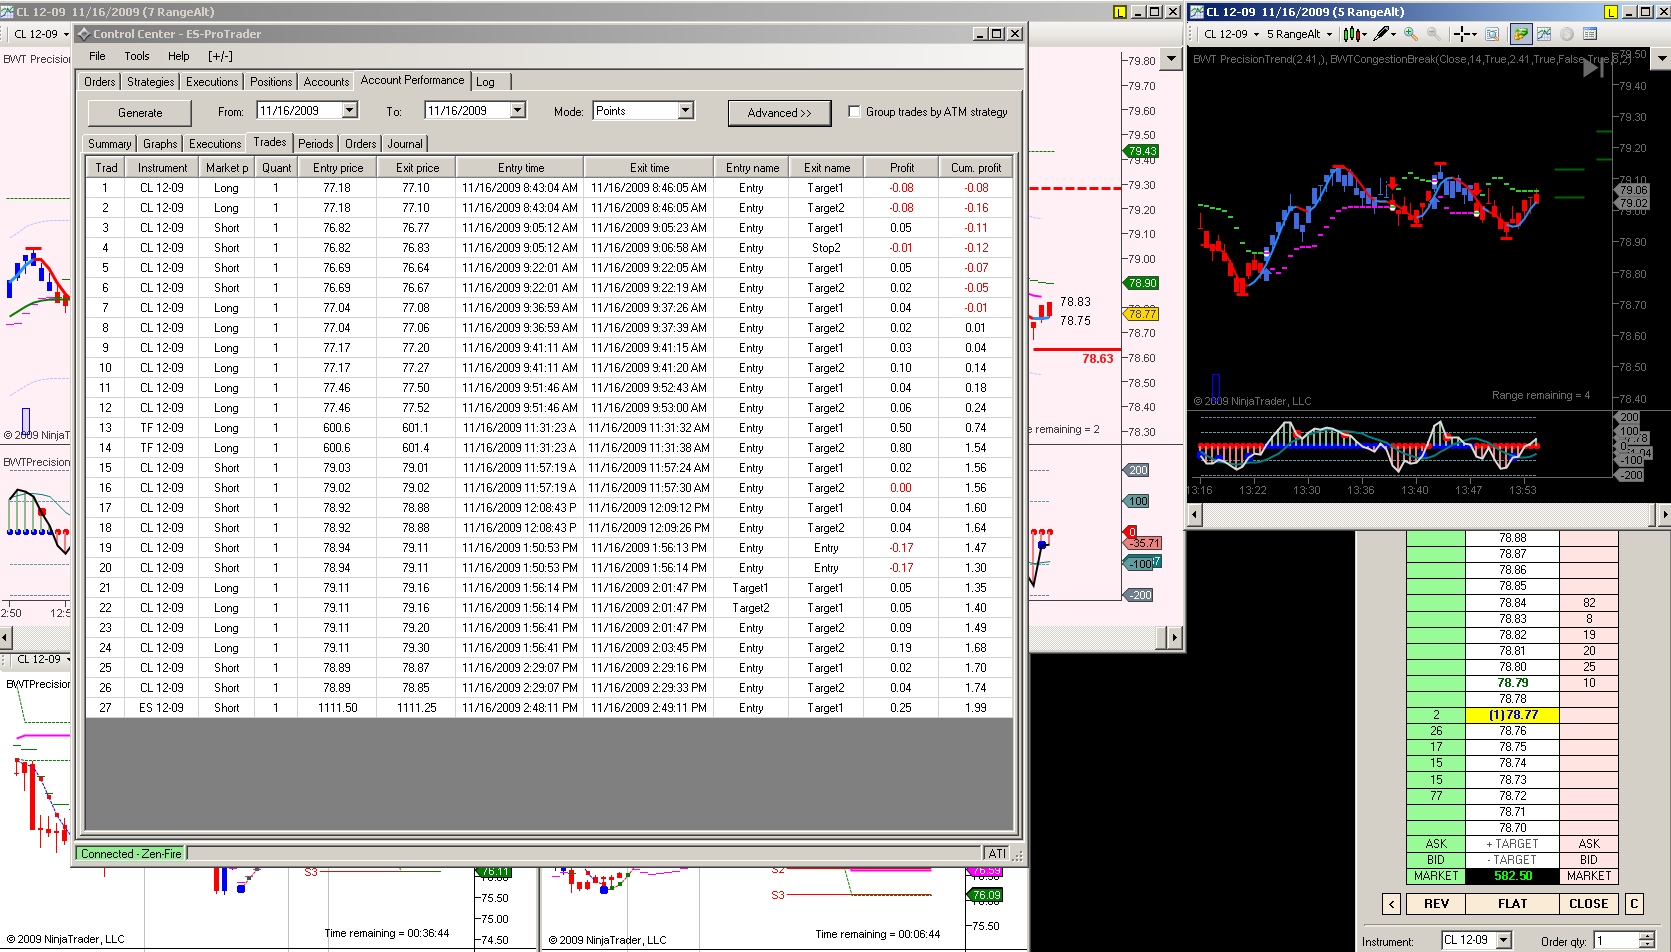Open the drawing tools pen icon
This screenshot has height=952, width=1671.
pos(1384,34)
